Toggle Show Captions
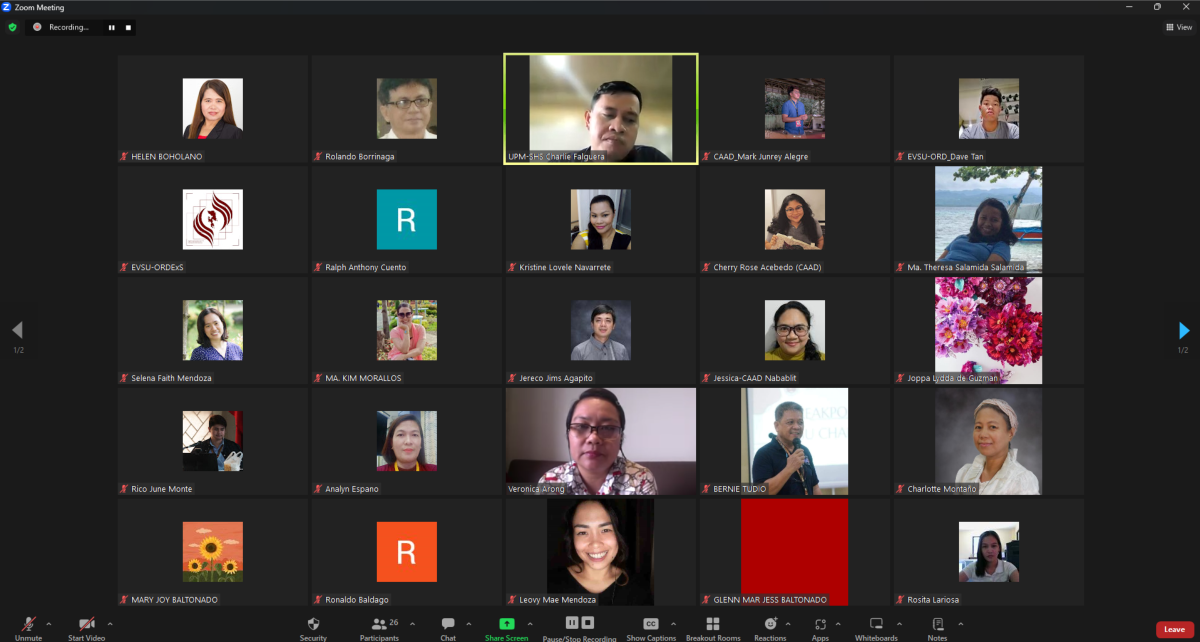 point(651,624)
